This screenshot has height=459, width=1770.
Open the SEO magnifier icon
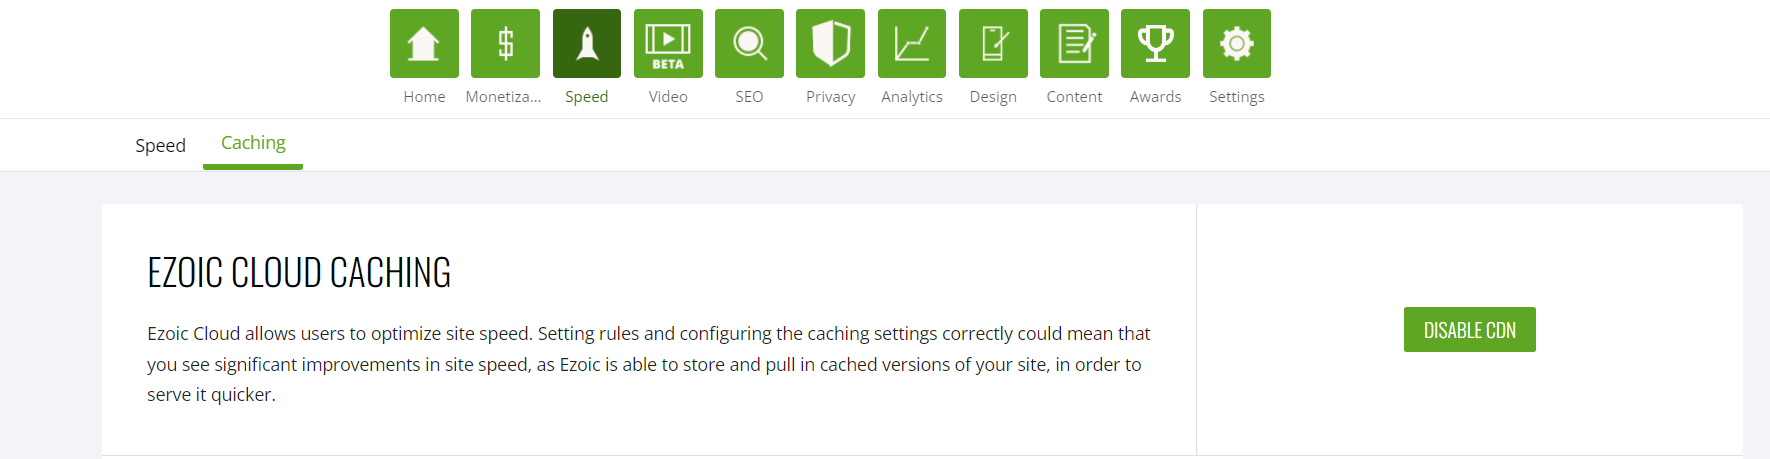coord(749,43)
